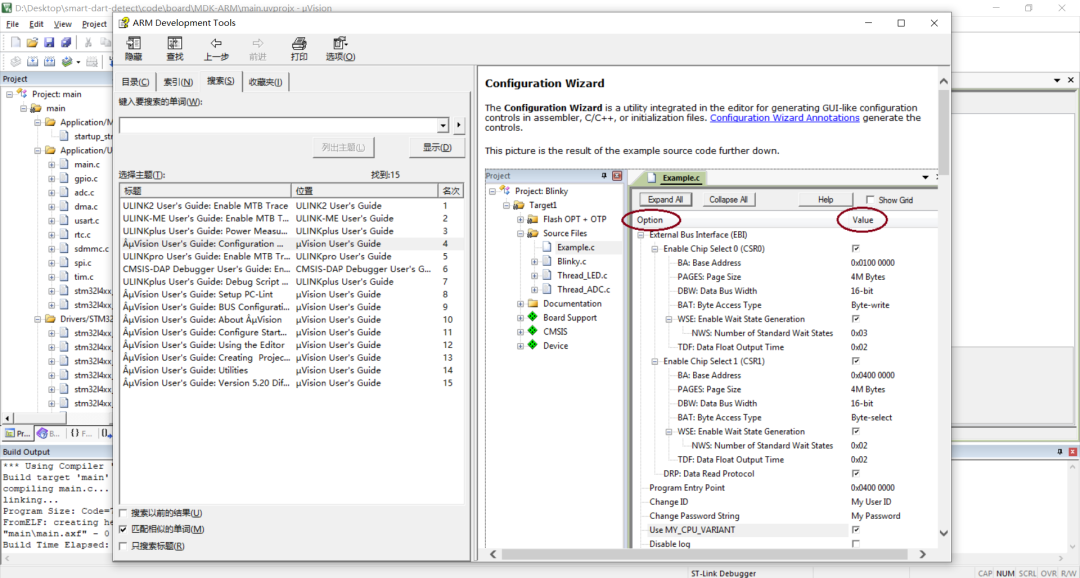
Task: Switch to the 索引(N) tab
Action: (178, 82)
